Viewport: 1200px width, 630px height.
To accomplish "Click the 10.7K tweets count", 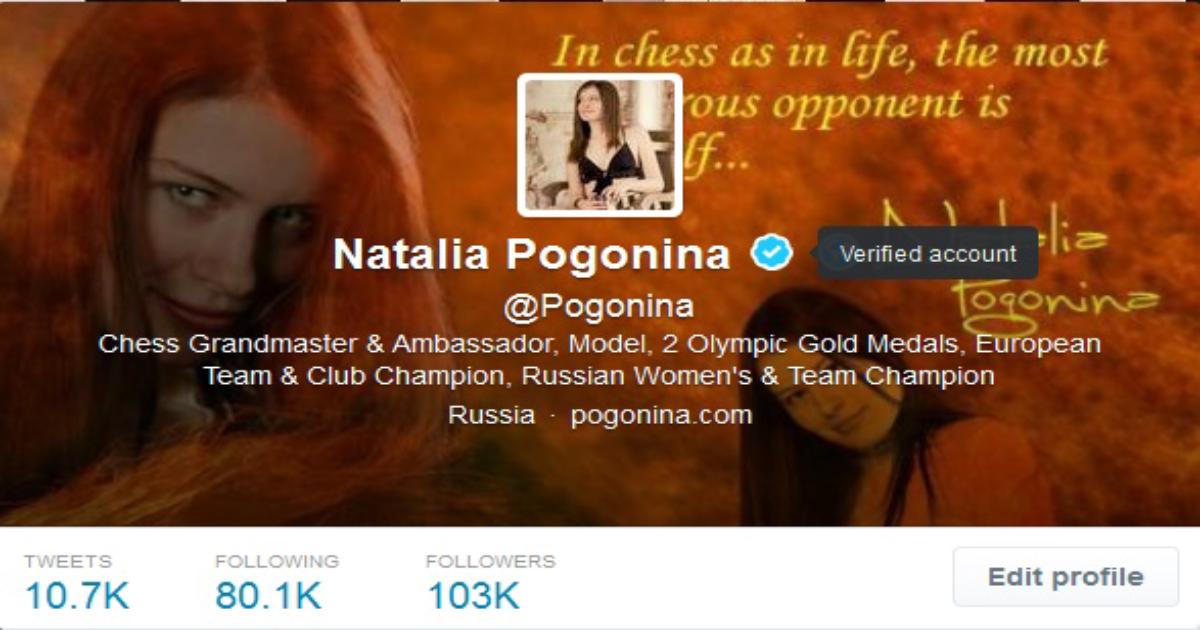I will tap(77, 596).
